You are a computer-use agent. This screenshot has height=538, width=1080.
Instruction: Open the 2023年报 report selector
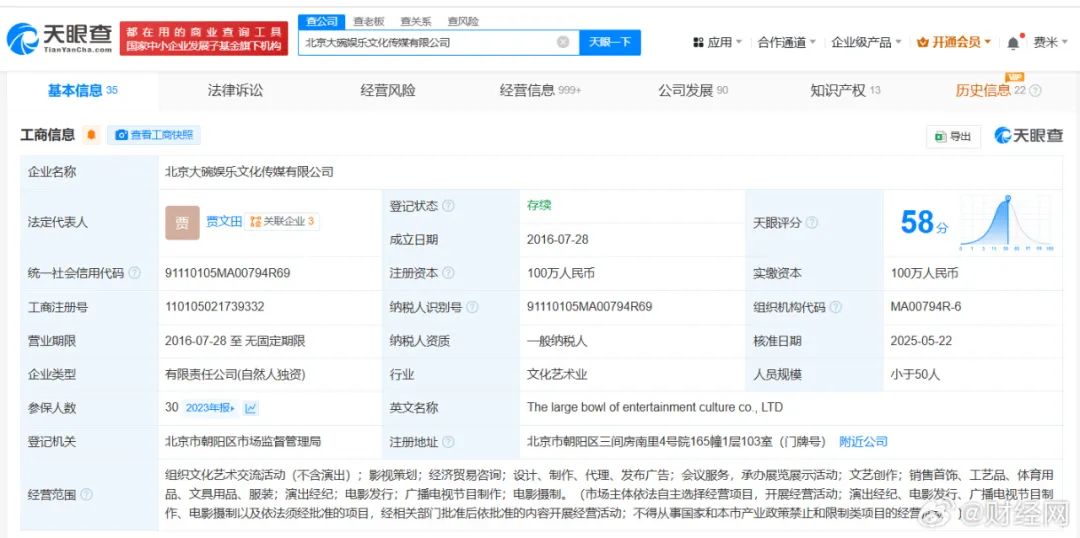212,408
